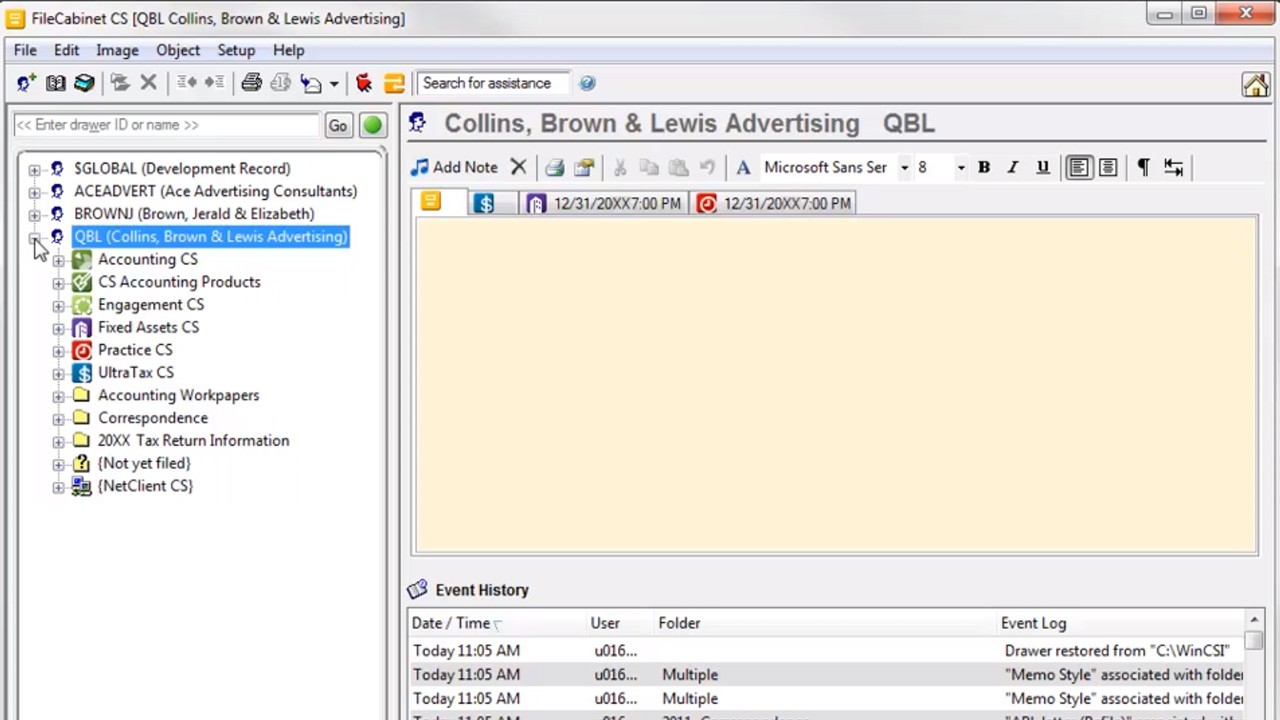Image resolution: width=1280 pixels, height=720 pixels.
Task: Delete note using the X icon
Action: [x=518, y=167]
